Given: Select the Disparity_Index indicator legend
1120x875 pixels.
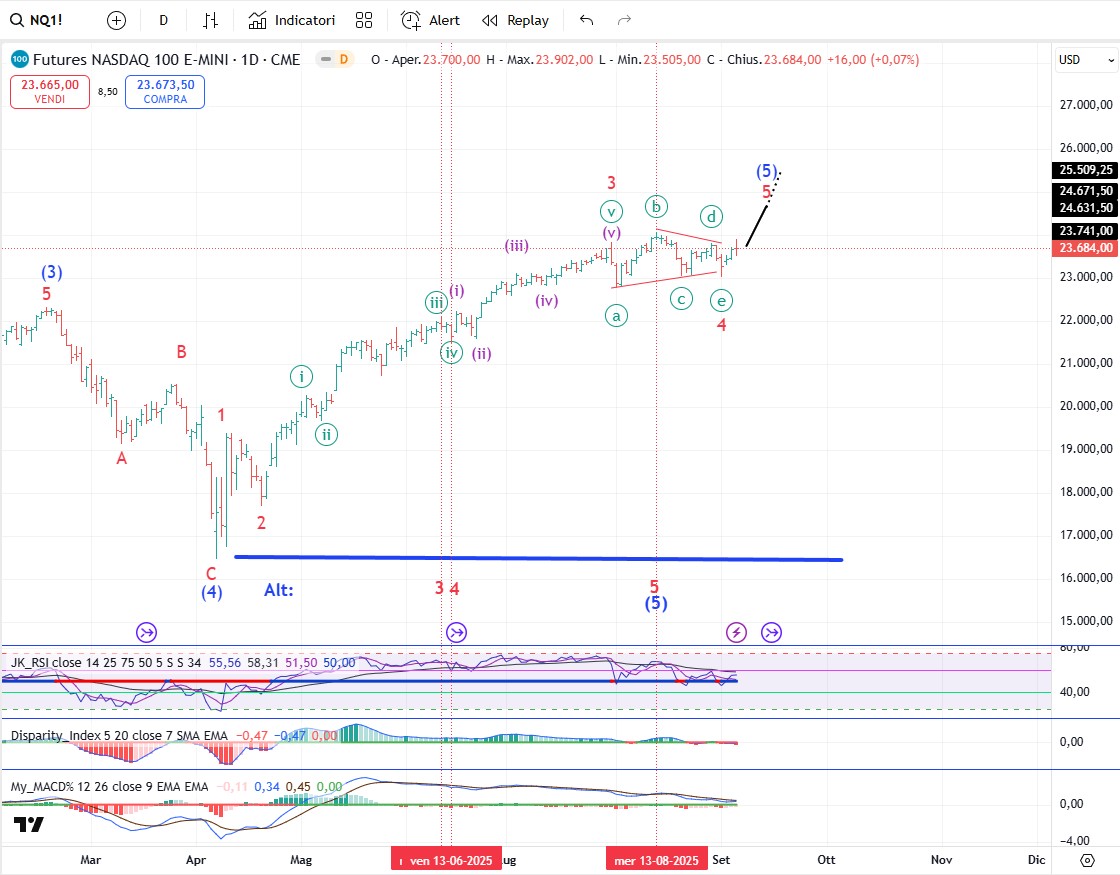Looking at the screenshot, I should click(119, 736).
